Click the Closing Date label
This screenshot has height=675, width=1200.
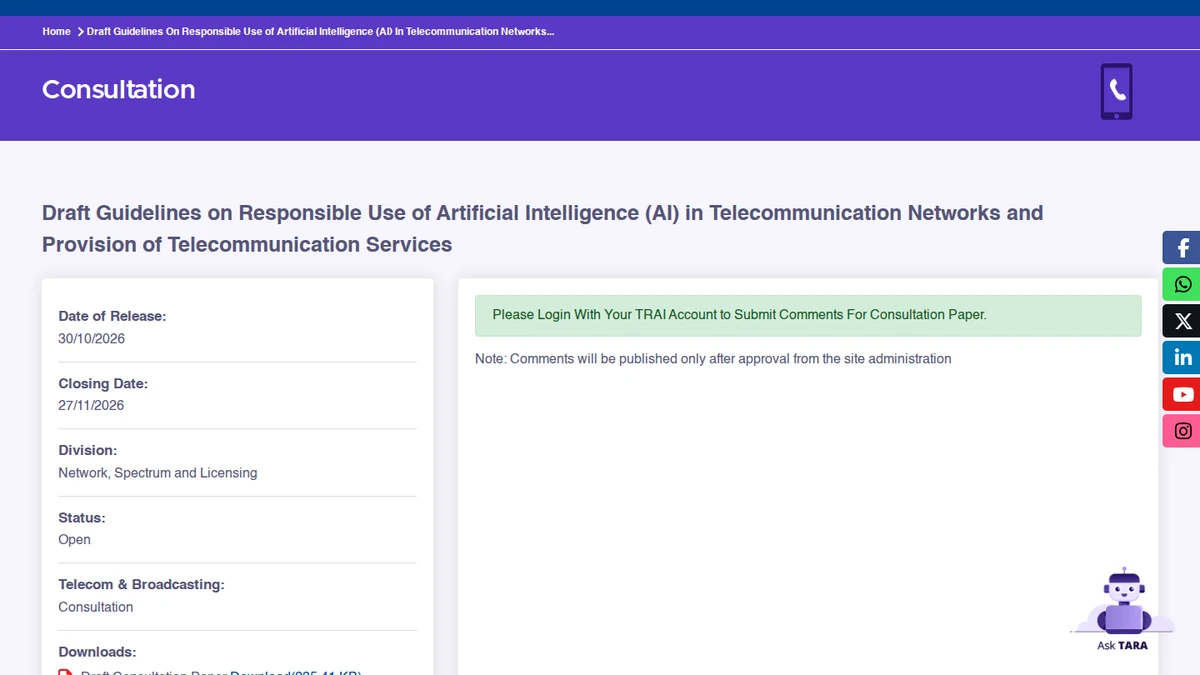[x=102, y=383]
